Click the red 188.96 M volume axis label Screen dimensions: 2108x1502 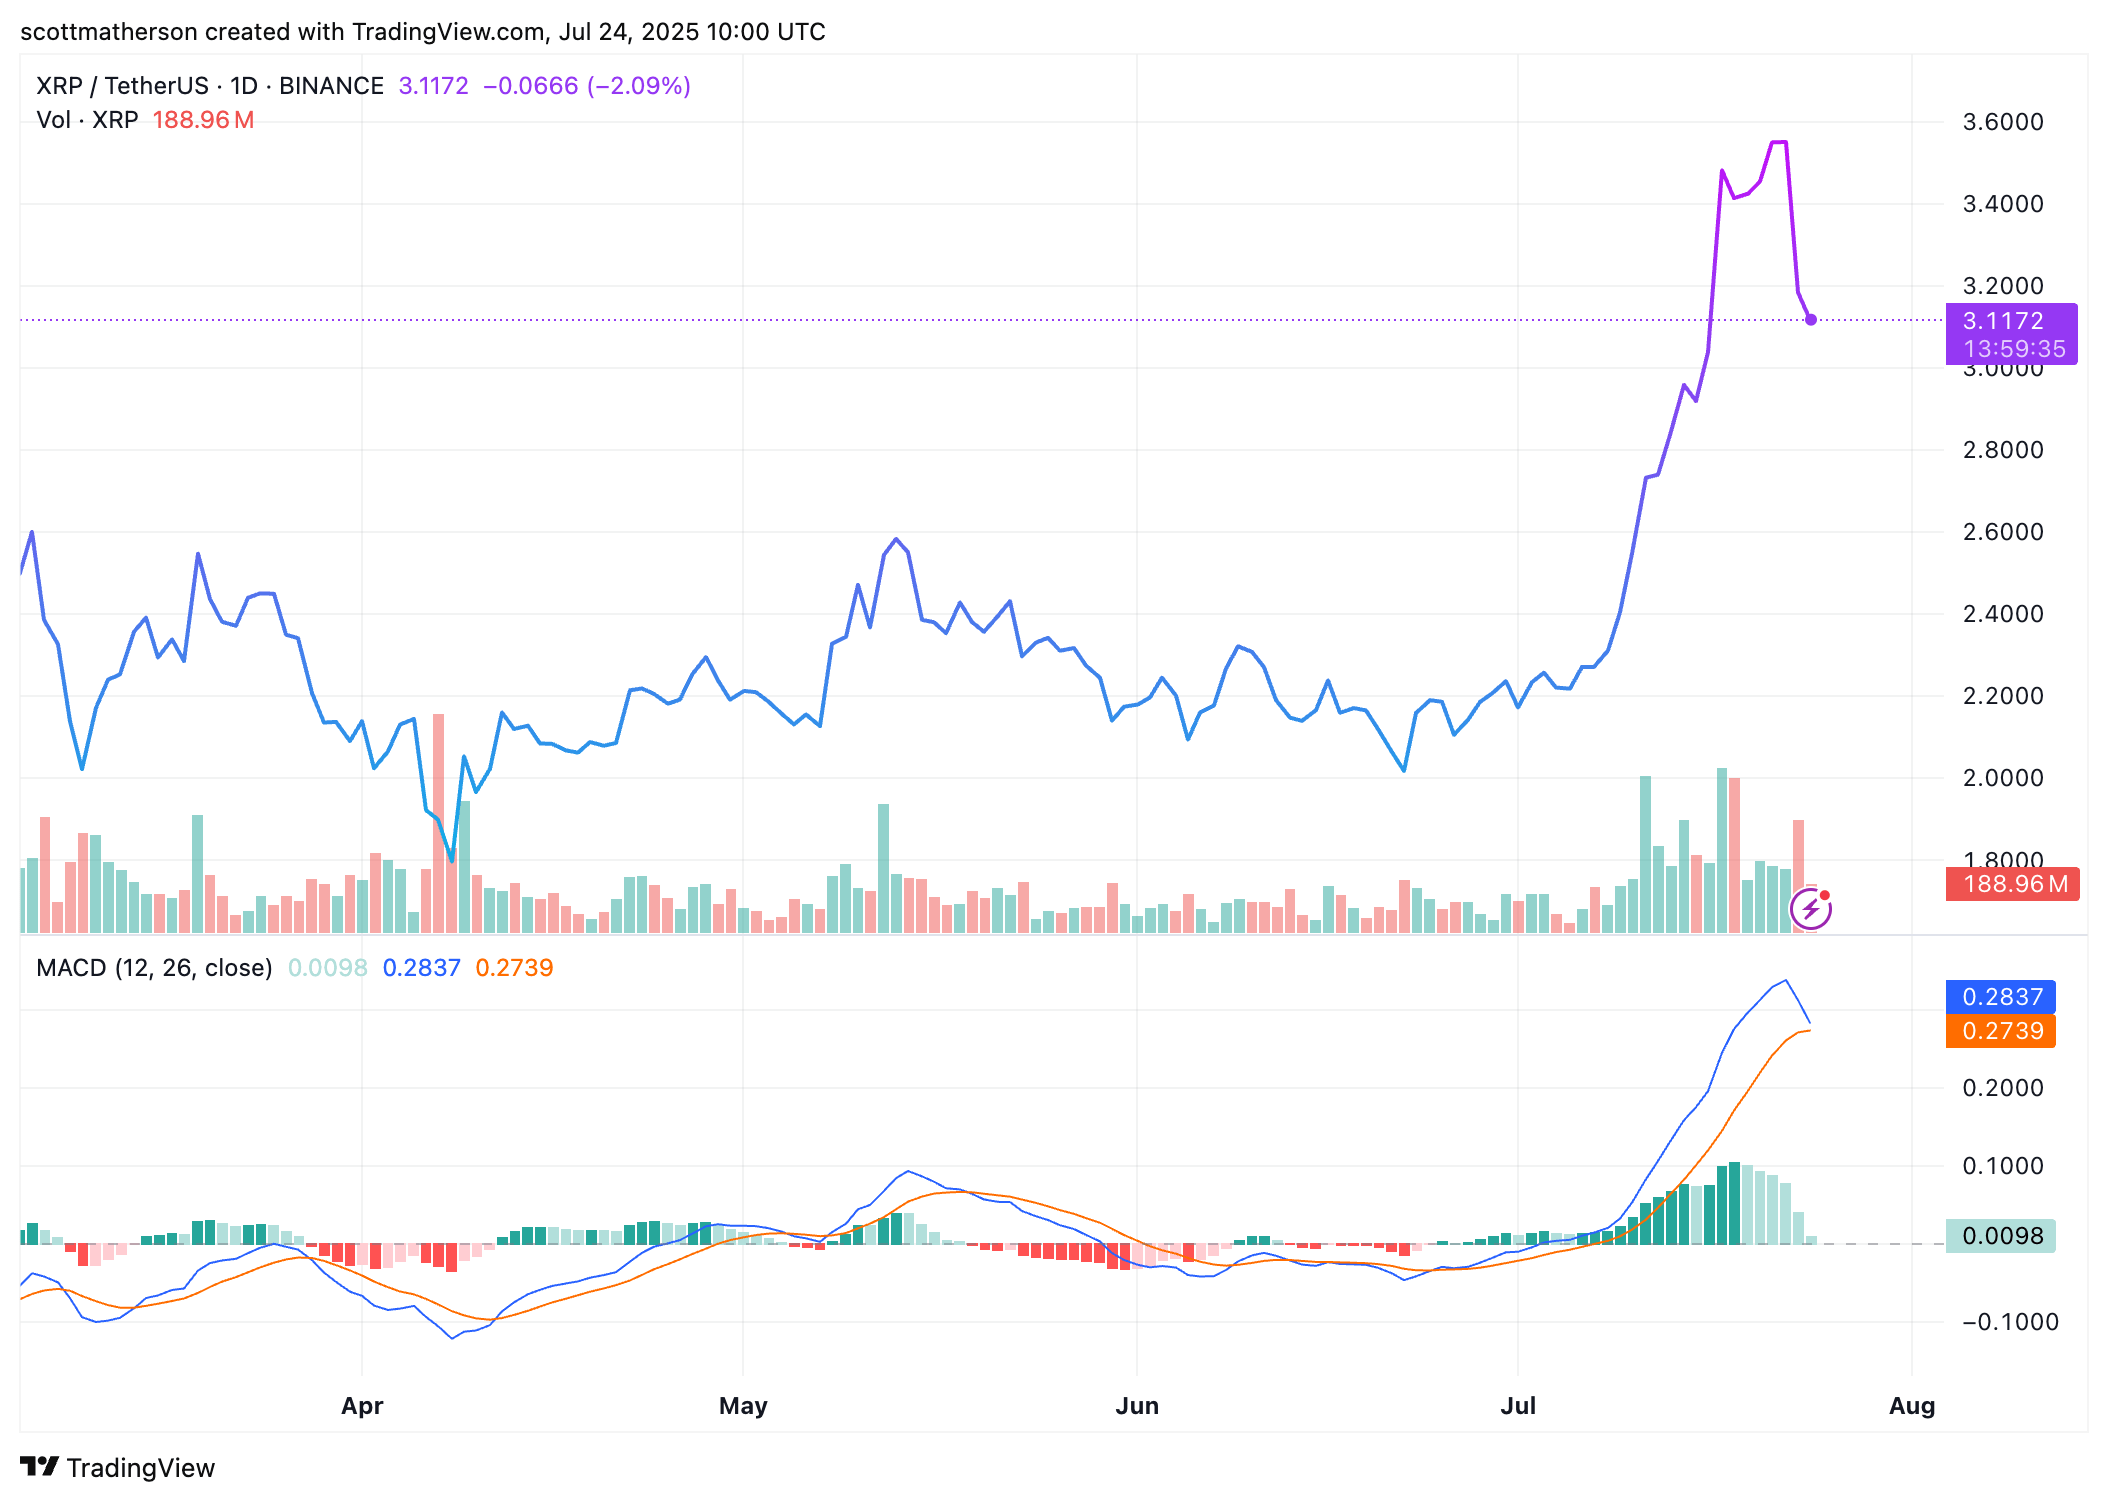pyautogui.click(x=2012, y=884)
